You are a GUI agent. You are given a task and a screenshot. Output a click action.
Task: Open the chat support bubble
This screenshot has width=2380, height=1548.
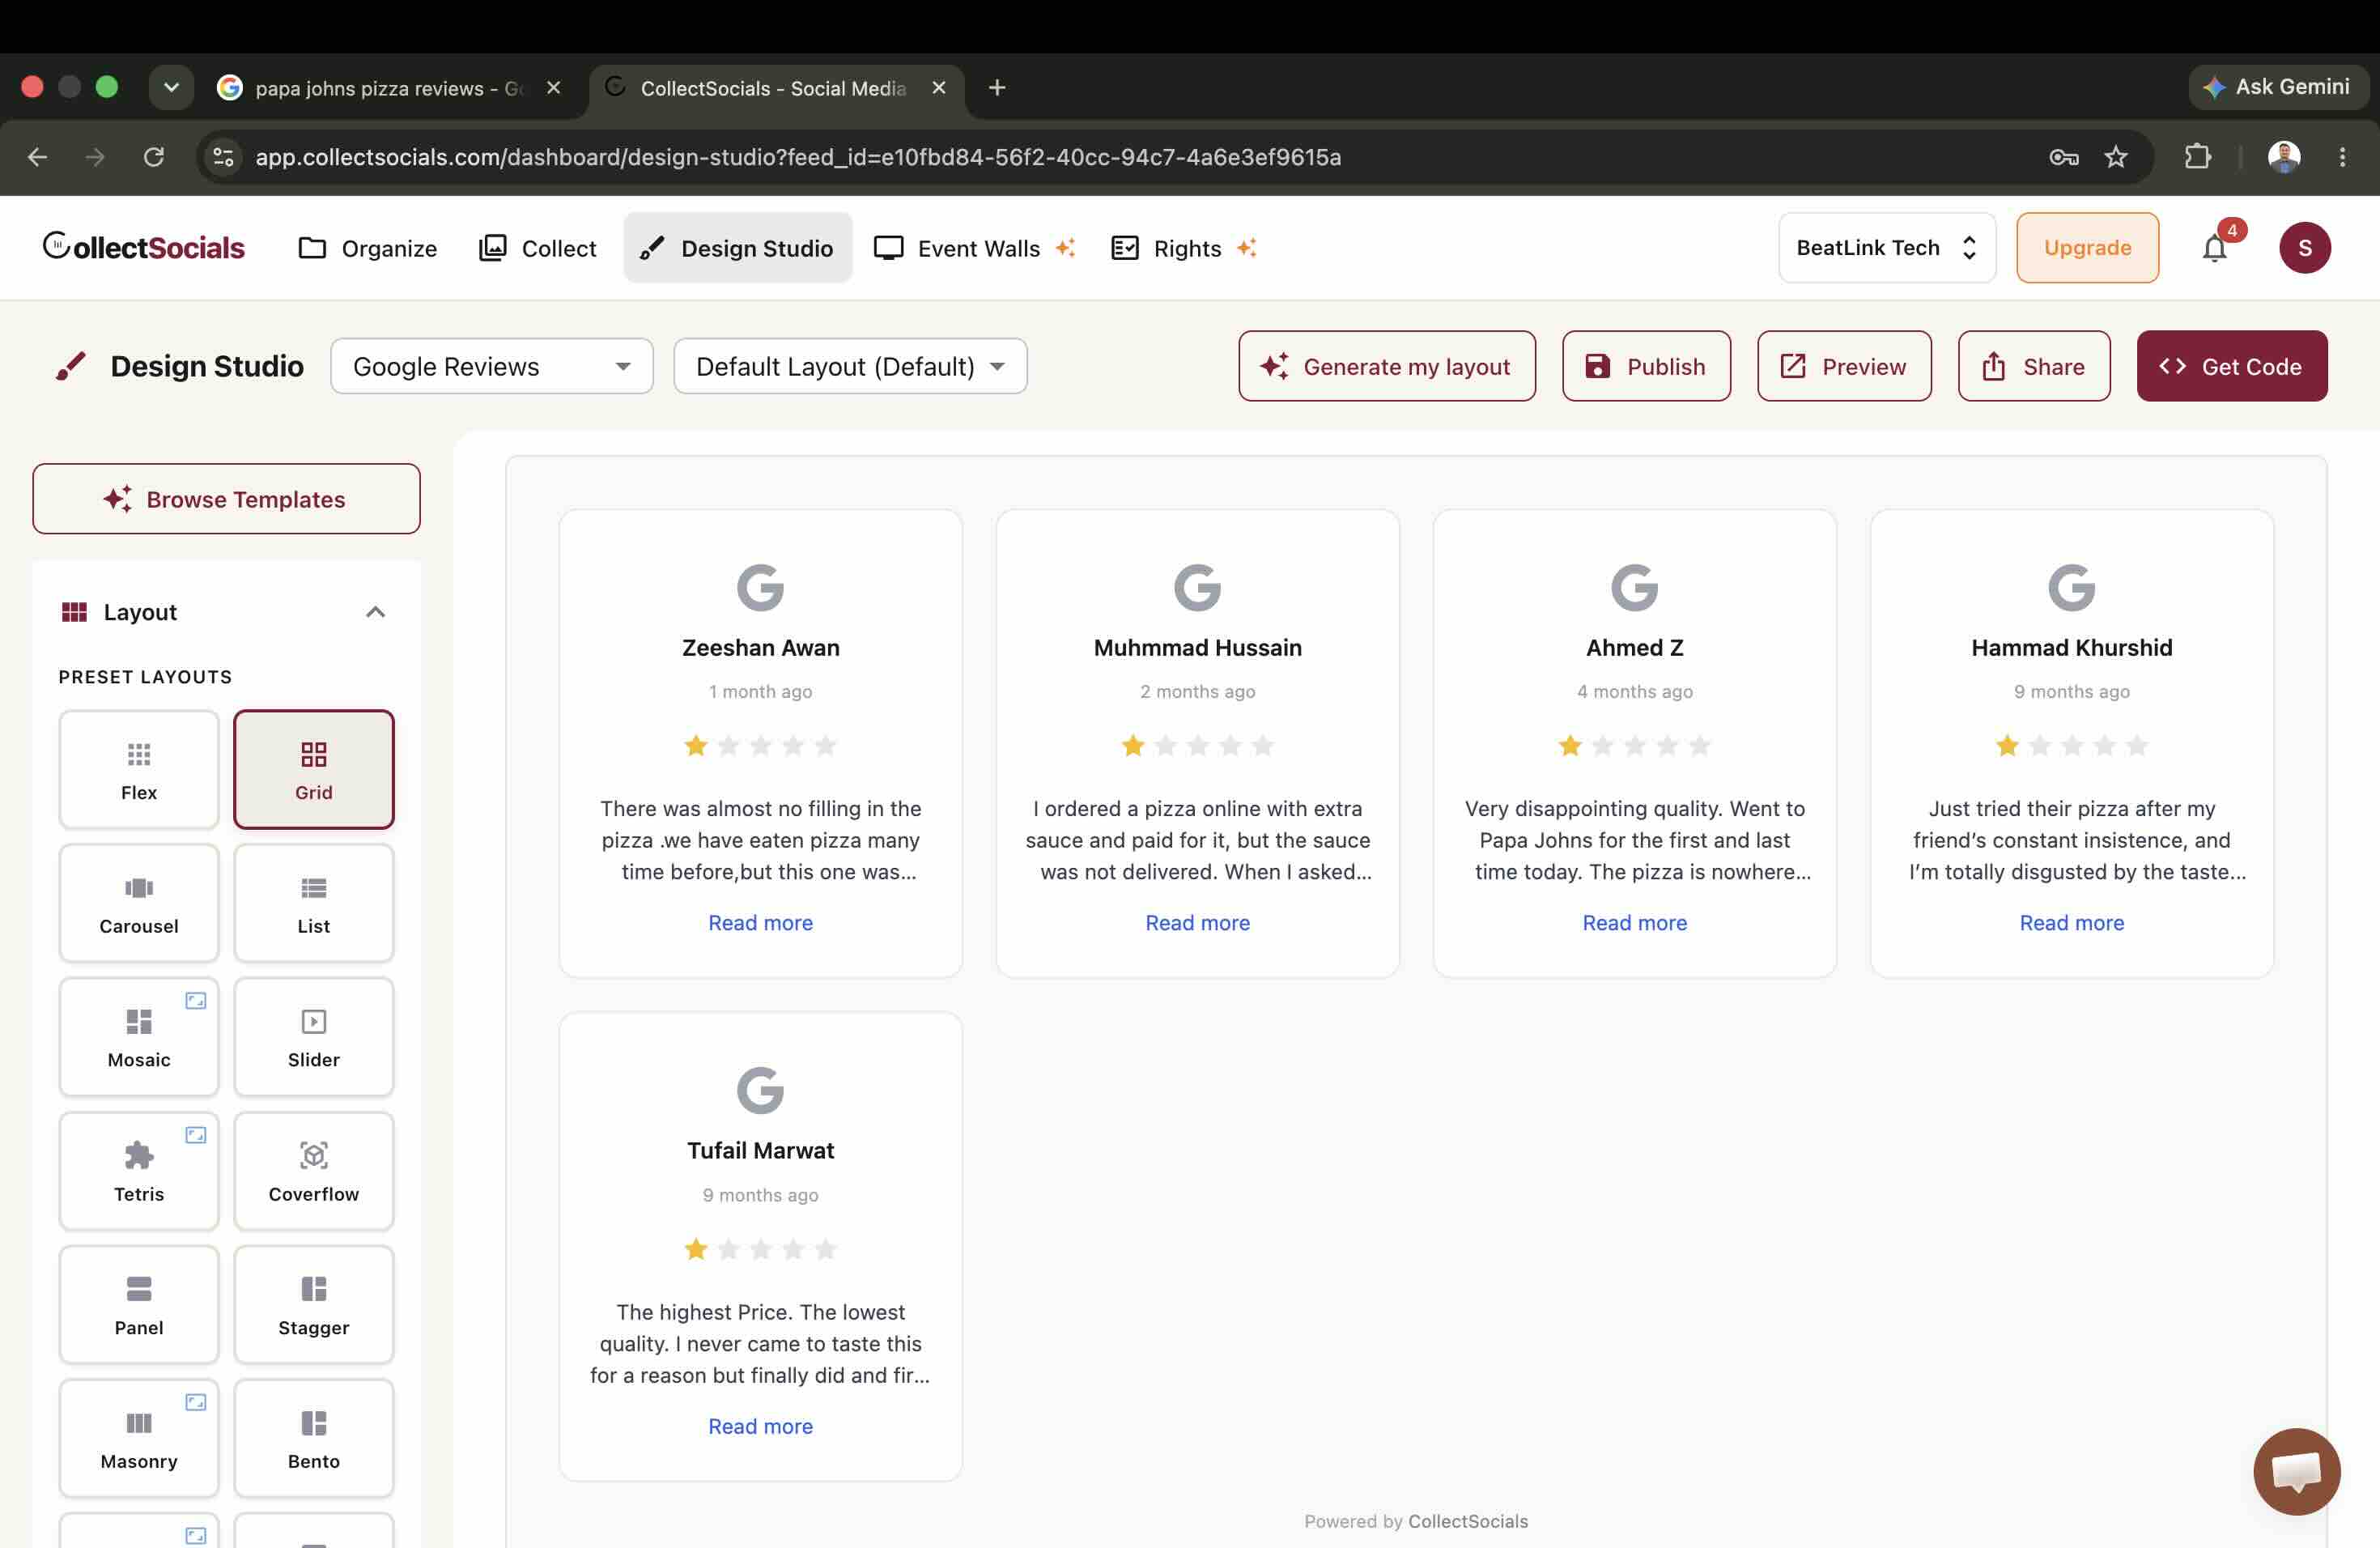tap(2297, 1471)
